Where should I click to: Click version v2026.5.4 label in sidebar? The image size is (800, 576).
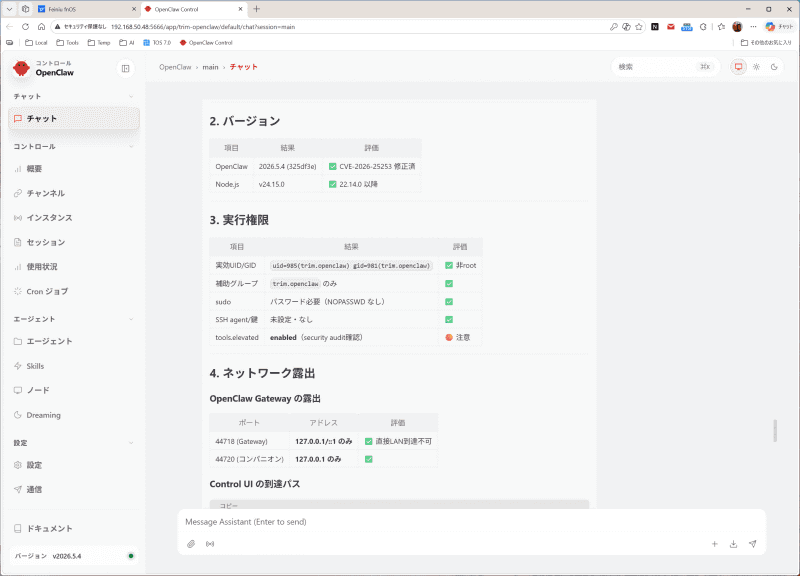[x=67, y=556]
